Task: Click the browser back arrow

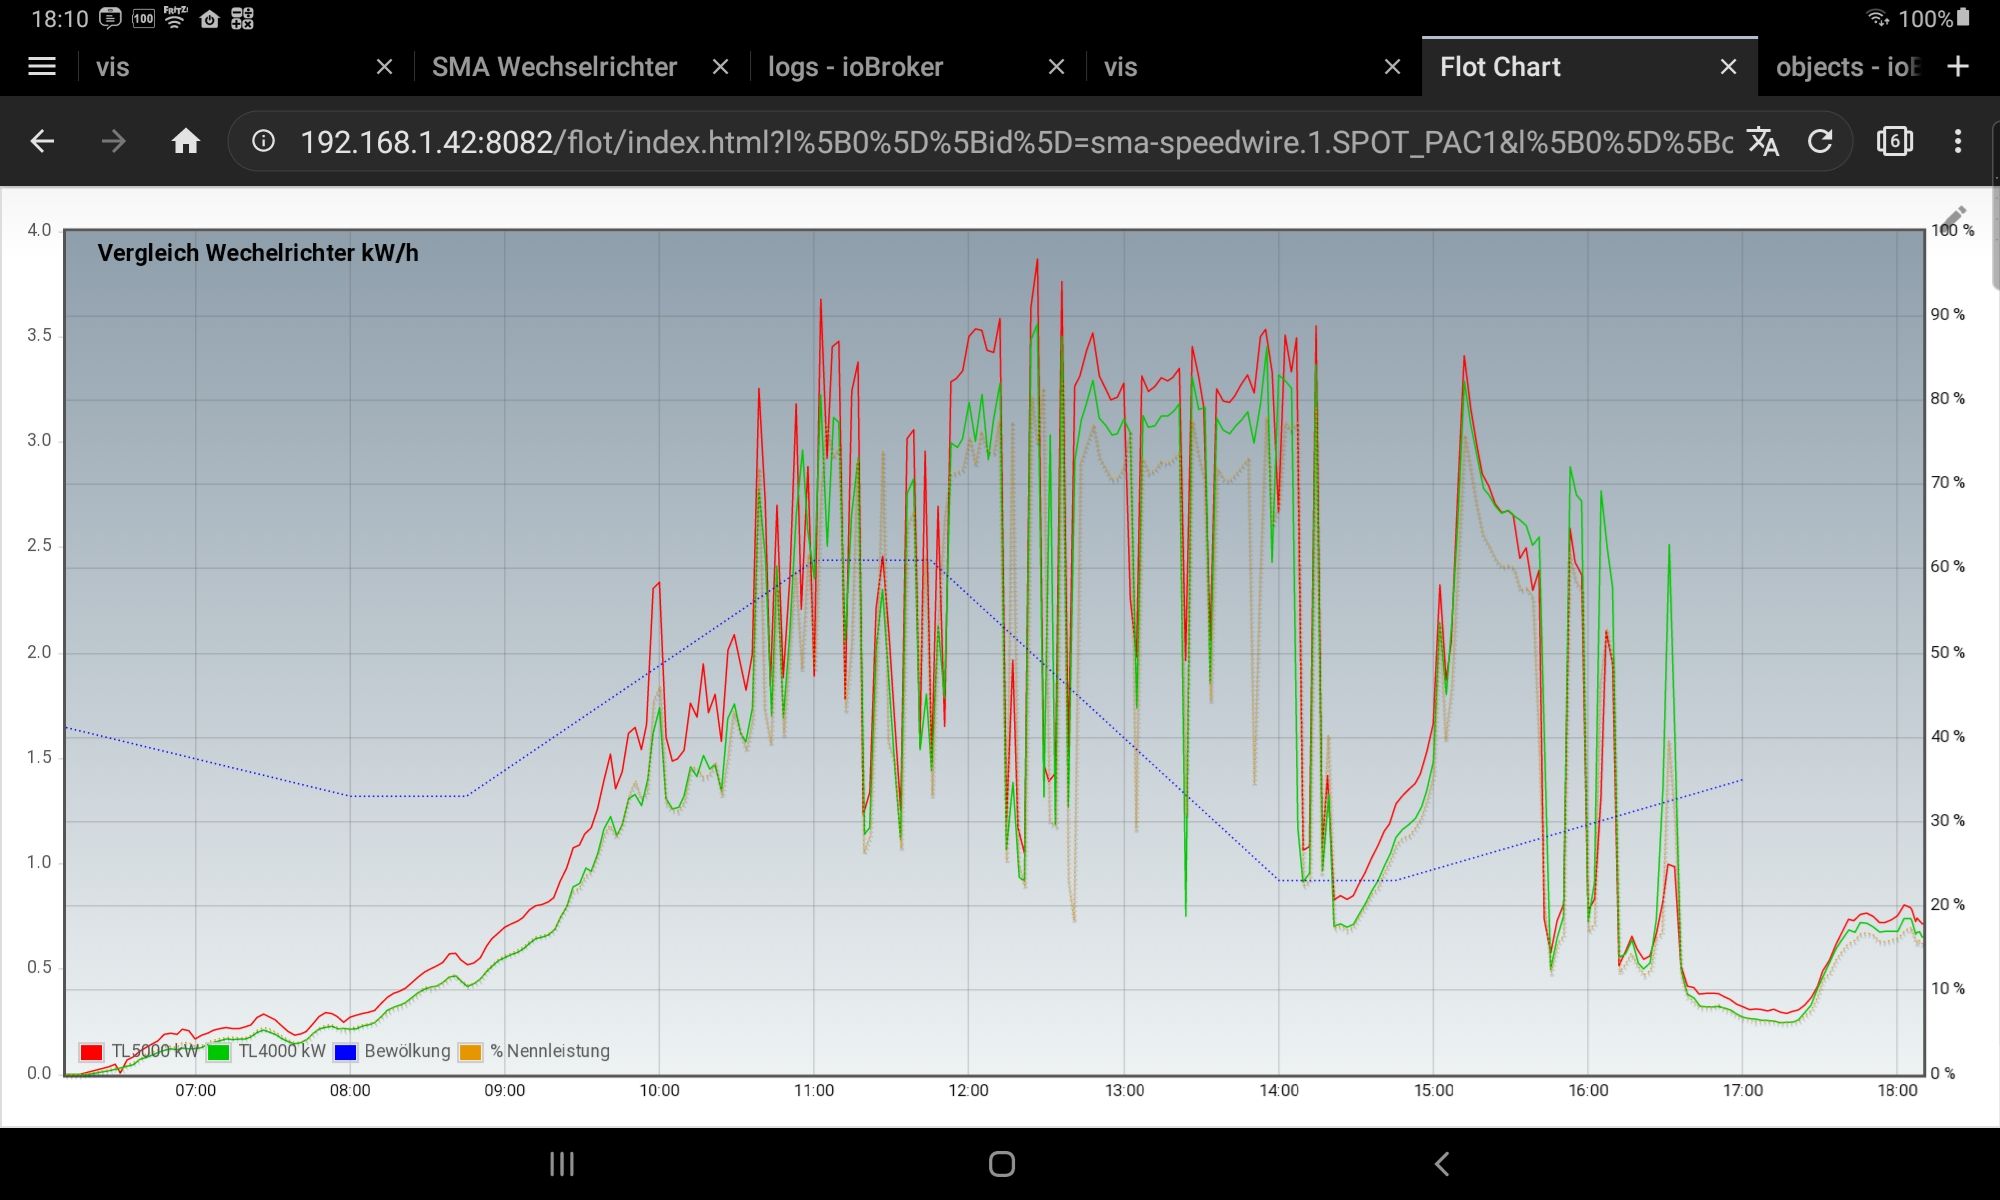Action: pos(42,142)
